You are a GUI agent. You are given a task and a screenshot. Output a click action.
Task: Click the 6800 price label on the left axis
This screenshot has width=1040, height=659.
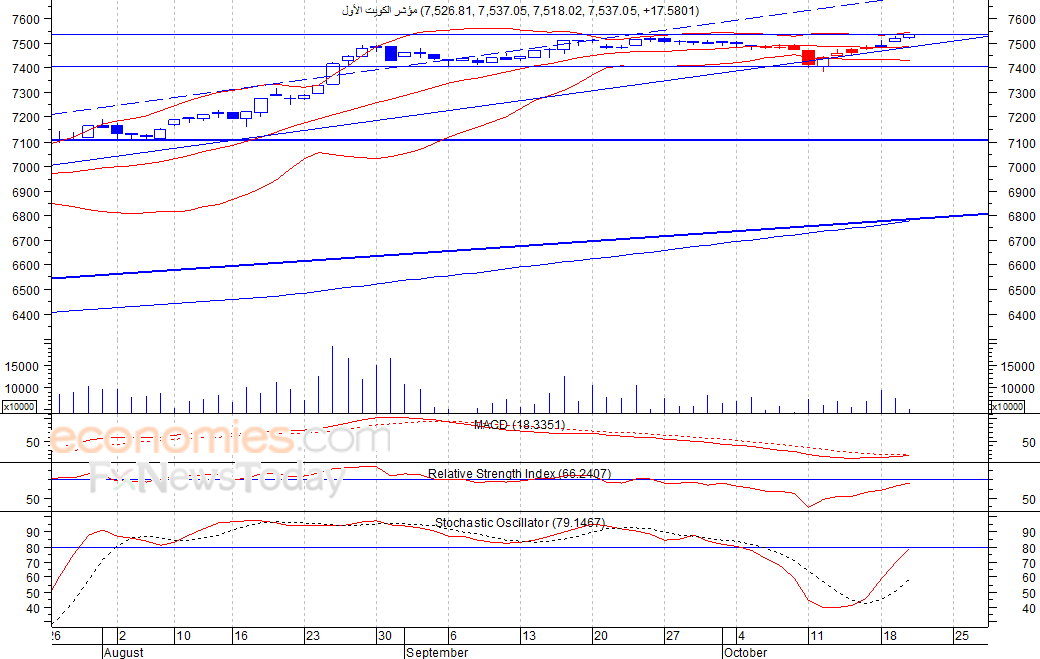pyautogui.click(x=26, y=217)
